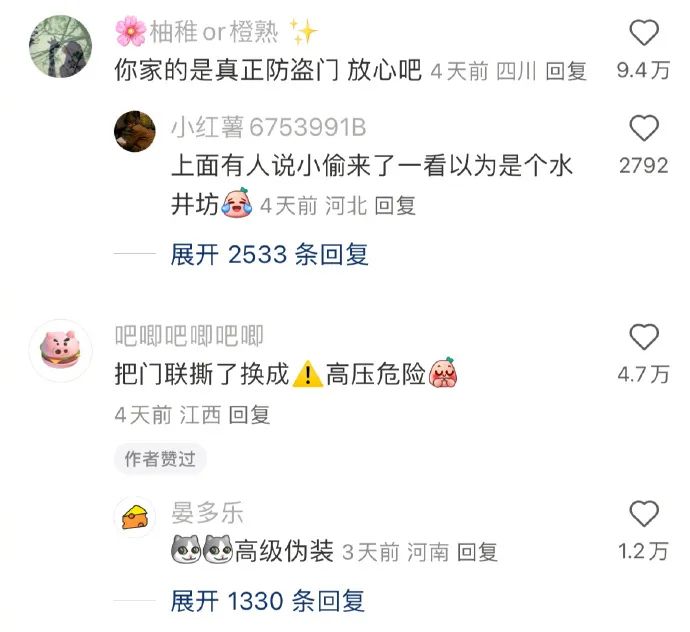The height and width of the screenshot is (632, 690).
Task: Expand the 2533 replies thread
Action: tap(269, 254)
